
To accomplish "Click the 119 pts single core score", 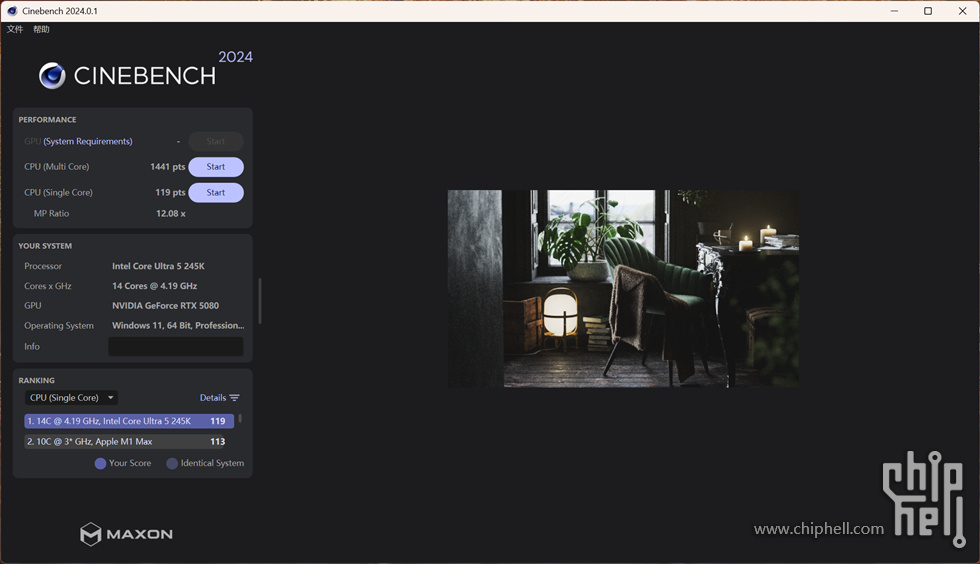I will pyautogui.click(x=170, y=193).
